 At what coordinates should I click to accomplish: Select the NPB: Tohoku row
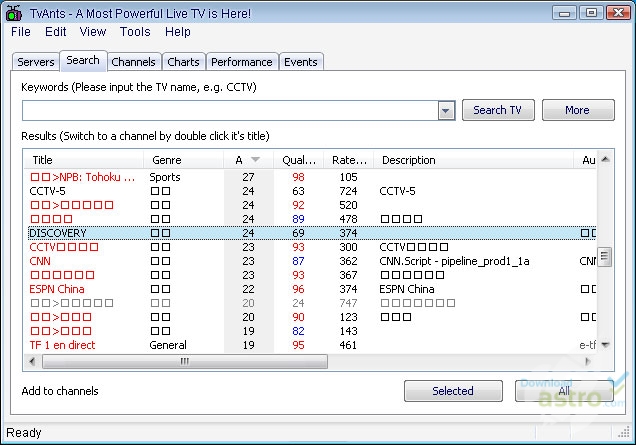pos(312,177)
